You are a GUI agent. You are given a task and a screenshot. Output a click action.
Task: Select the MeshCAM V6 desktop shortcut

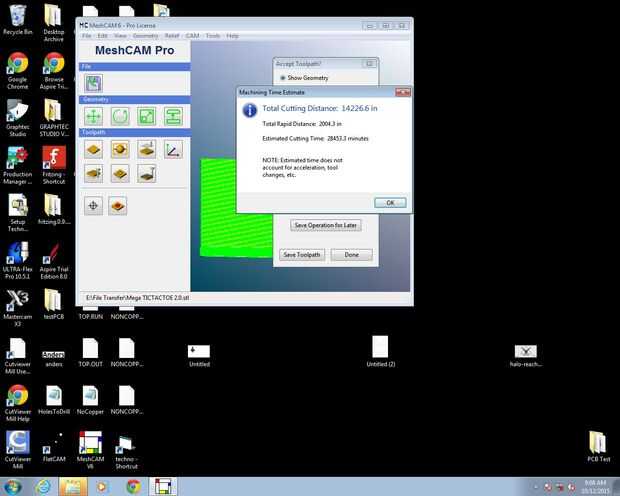91,450
